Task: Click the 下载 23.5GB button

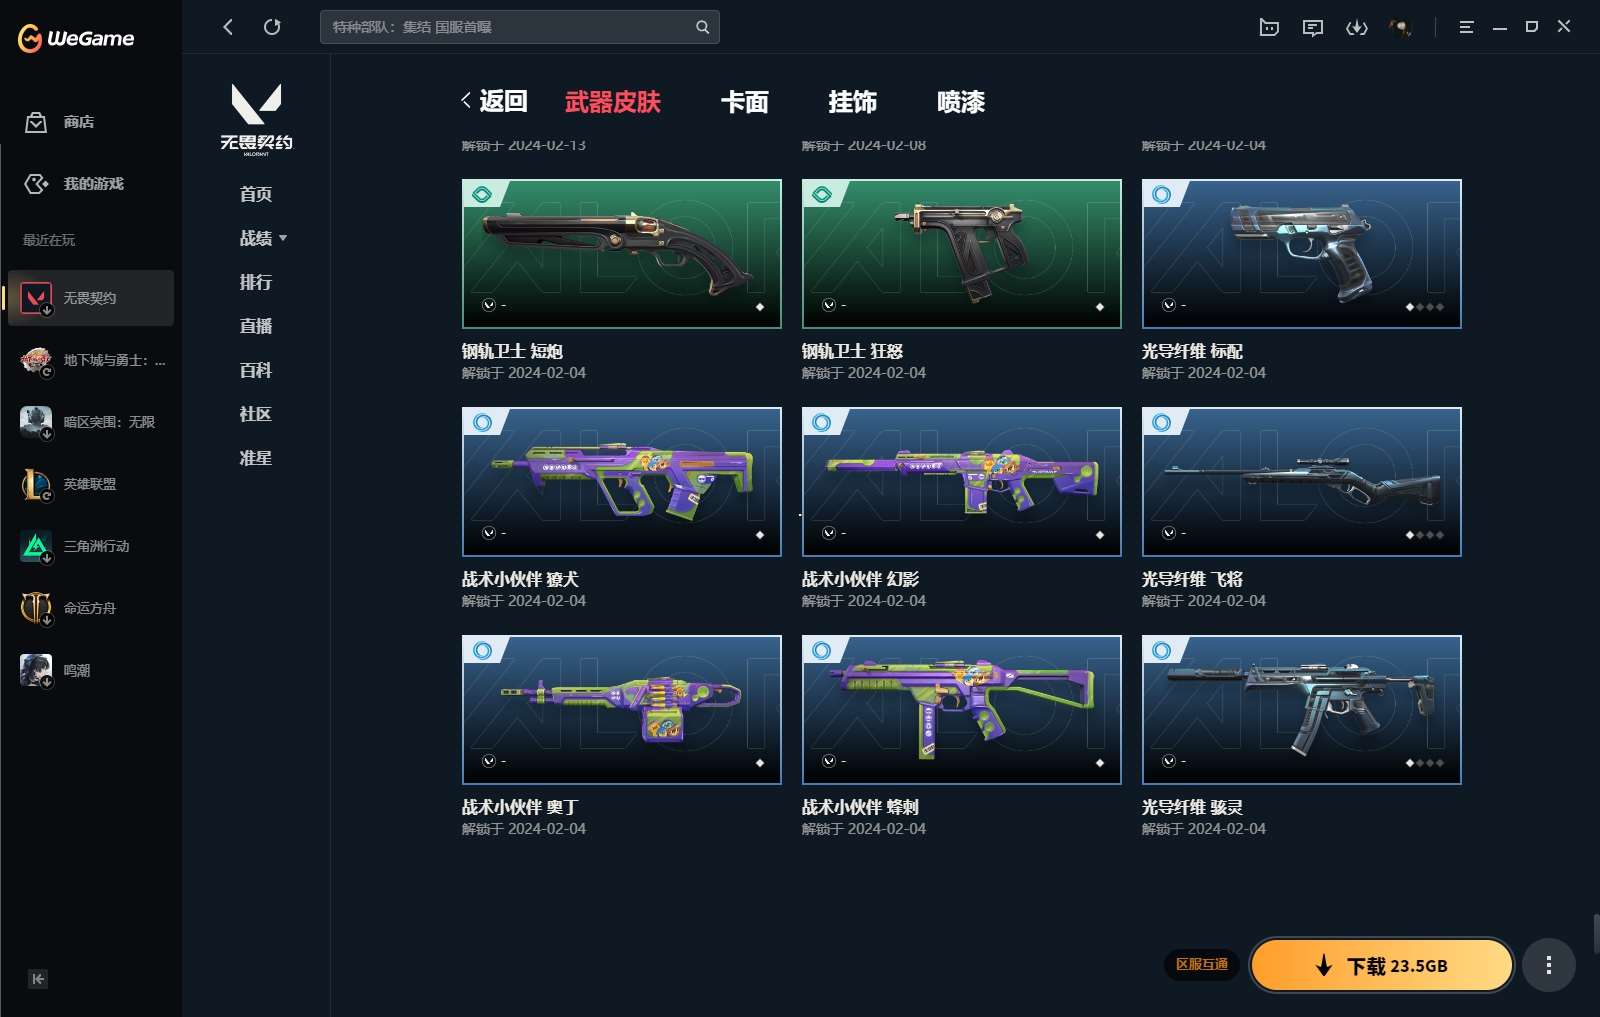Action: tap(1381, 965)
